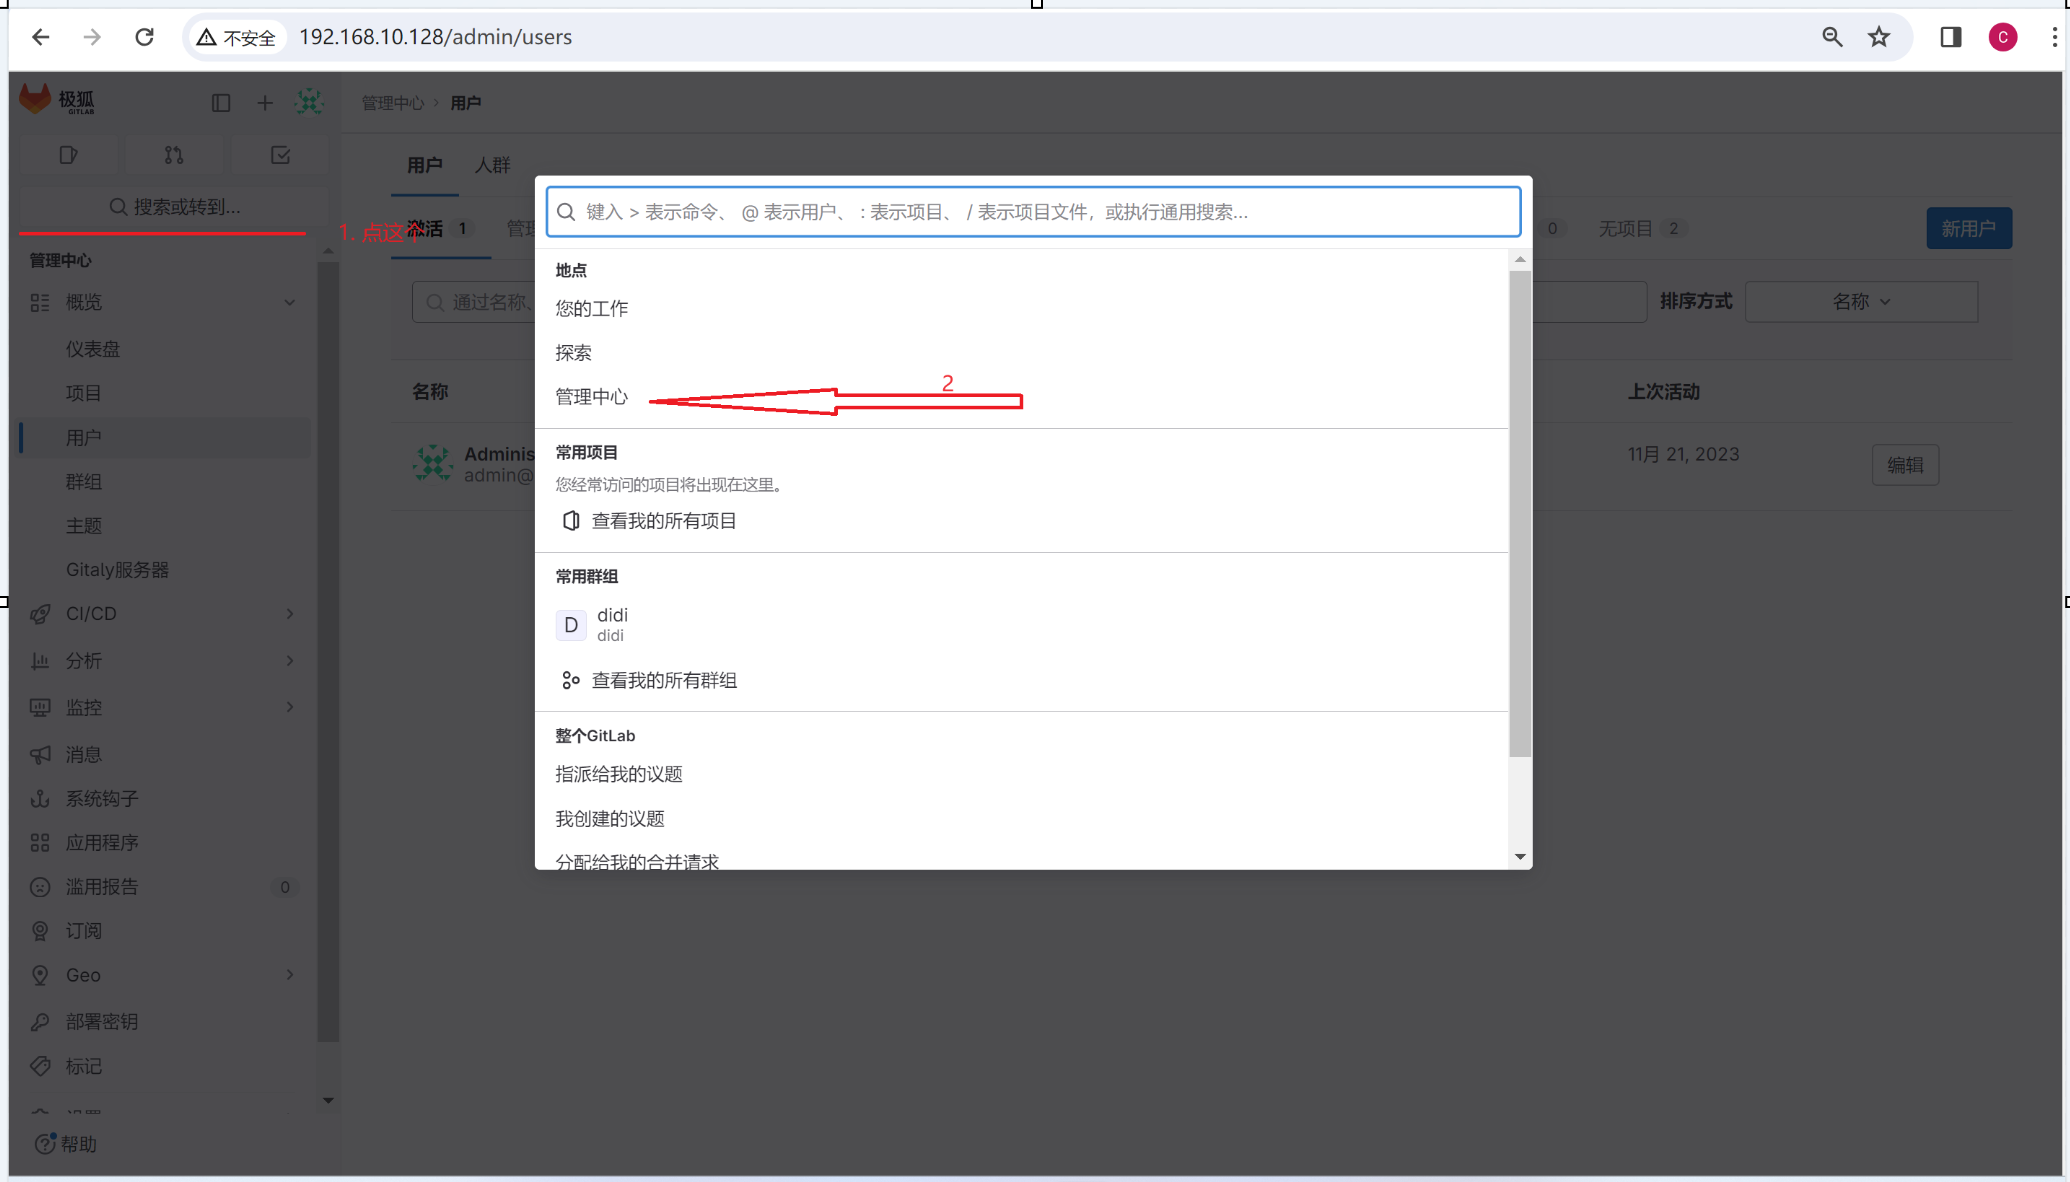The width and height of the screenshot is (2070, 1182).
Task: Collapse the sidebar with the panel icon
Action: point(221,103)
